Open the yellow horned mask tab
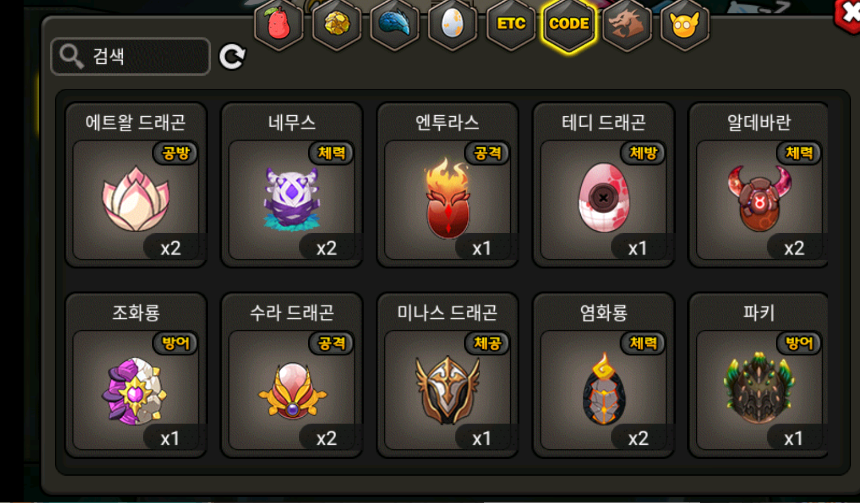The width and height of the screenshot is (860, 503). [x=685, y=24]
